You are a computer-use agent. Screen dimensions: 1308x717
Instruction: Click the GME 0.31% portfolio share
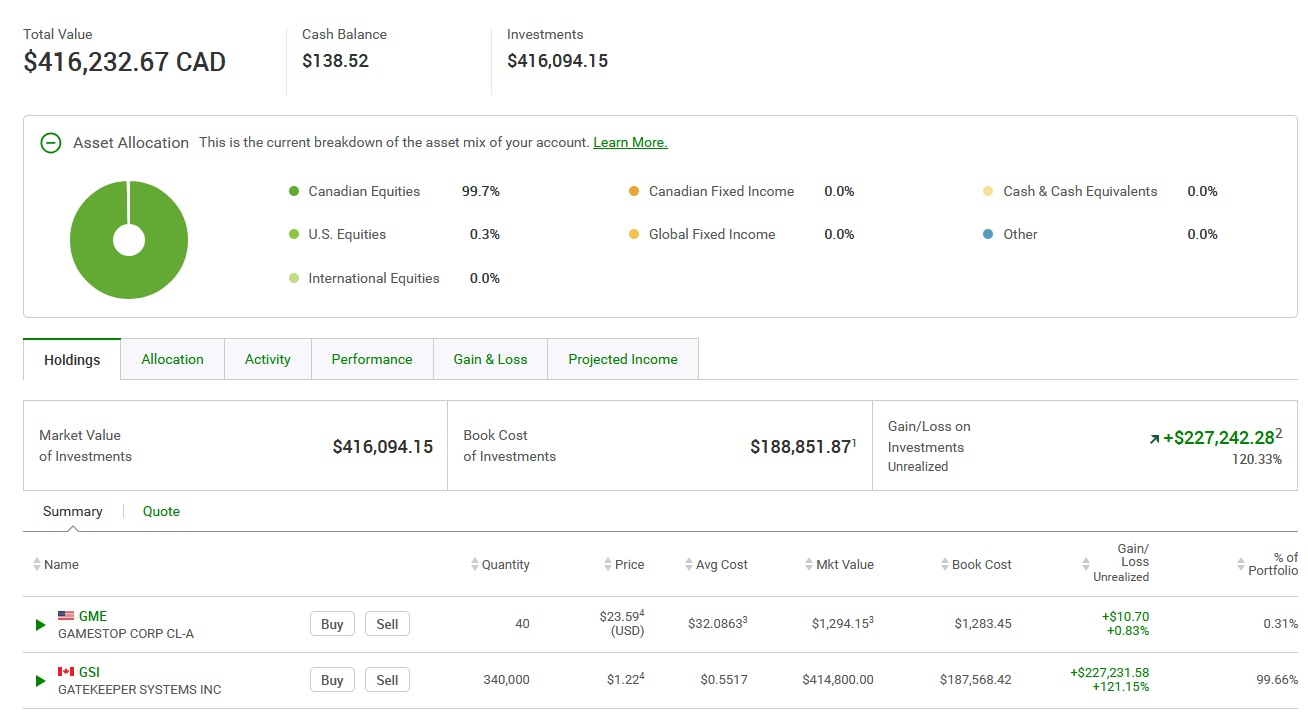pos(1281,624)
